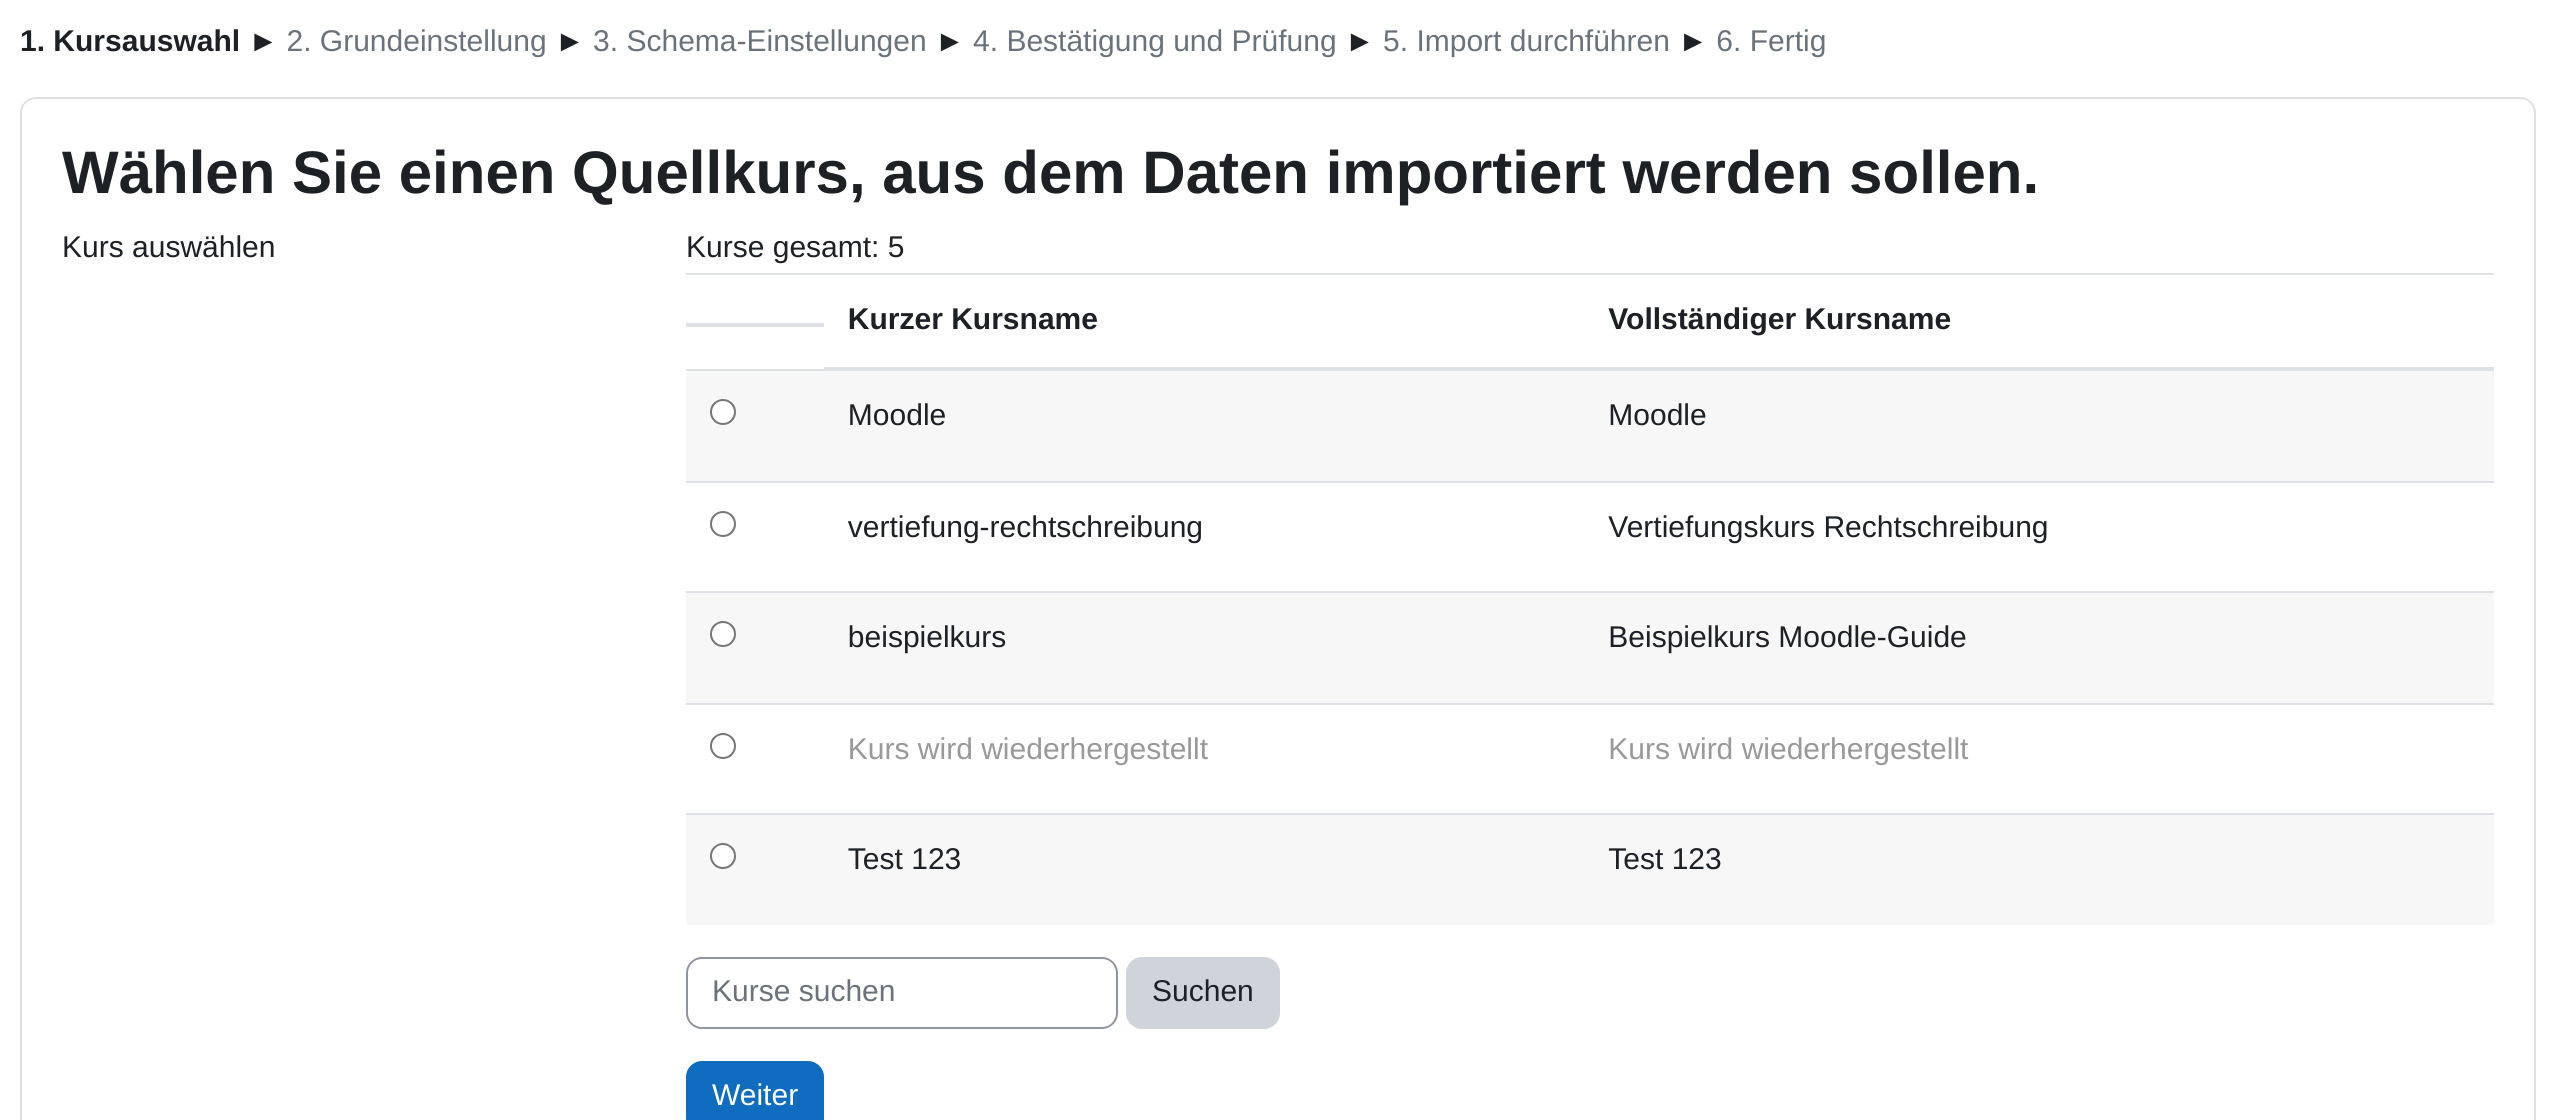The height and width of the screenshot is (1120, 2556).
Task: Click the 'vertiefung-rechtschreibung' short name cell
Action: pyautogui.click(x=1025, y=527)
